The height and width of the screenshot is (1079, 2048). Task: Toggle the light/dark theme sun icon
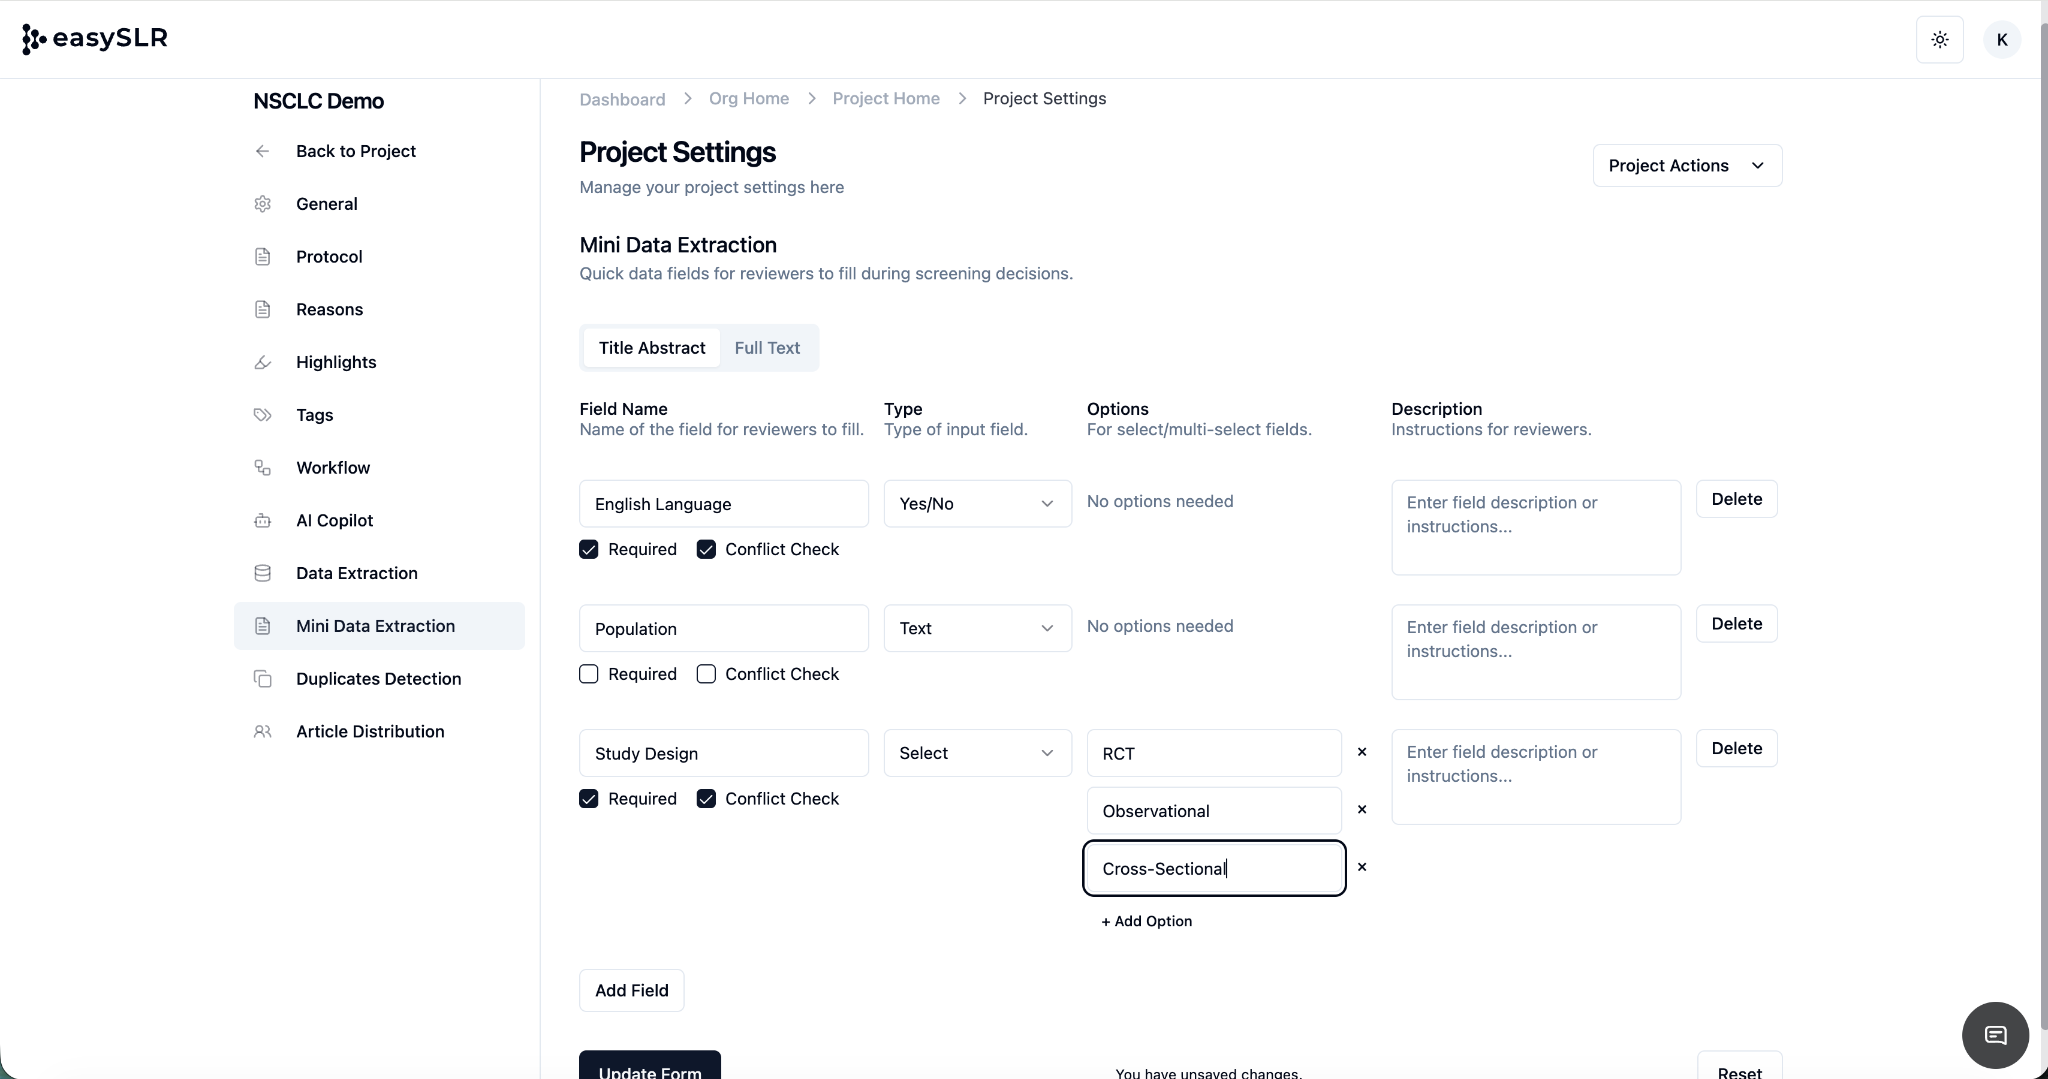point(1939,40)
